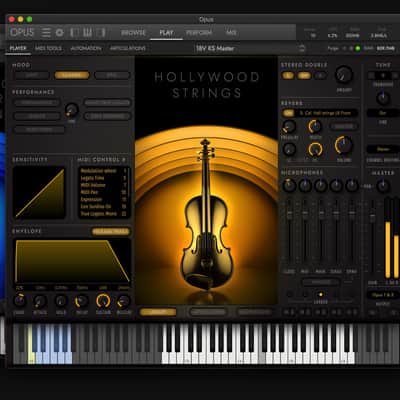Image resolution: width=400 pixels, height=400 pixels.
Task: Click the Opus logo
Action: pyautogui.click(x=22, y=32)
